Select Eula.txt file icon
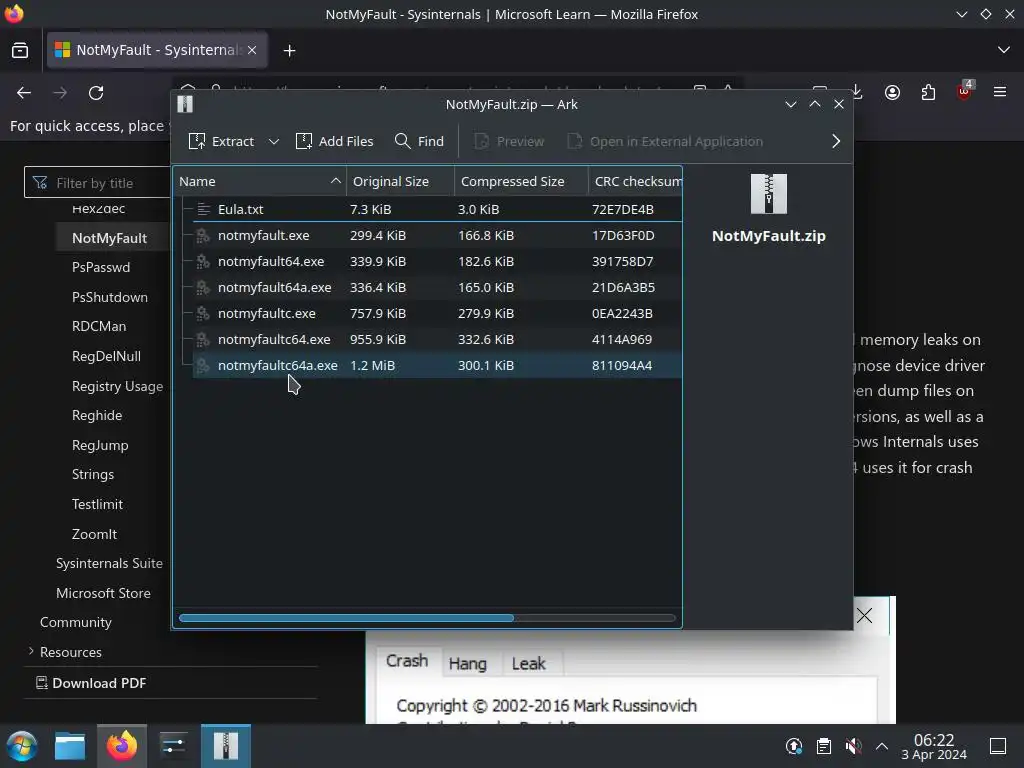 [203, 209]
